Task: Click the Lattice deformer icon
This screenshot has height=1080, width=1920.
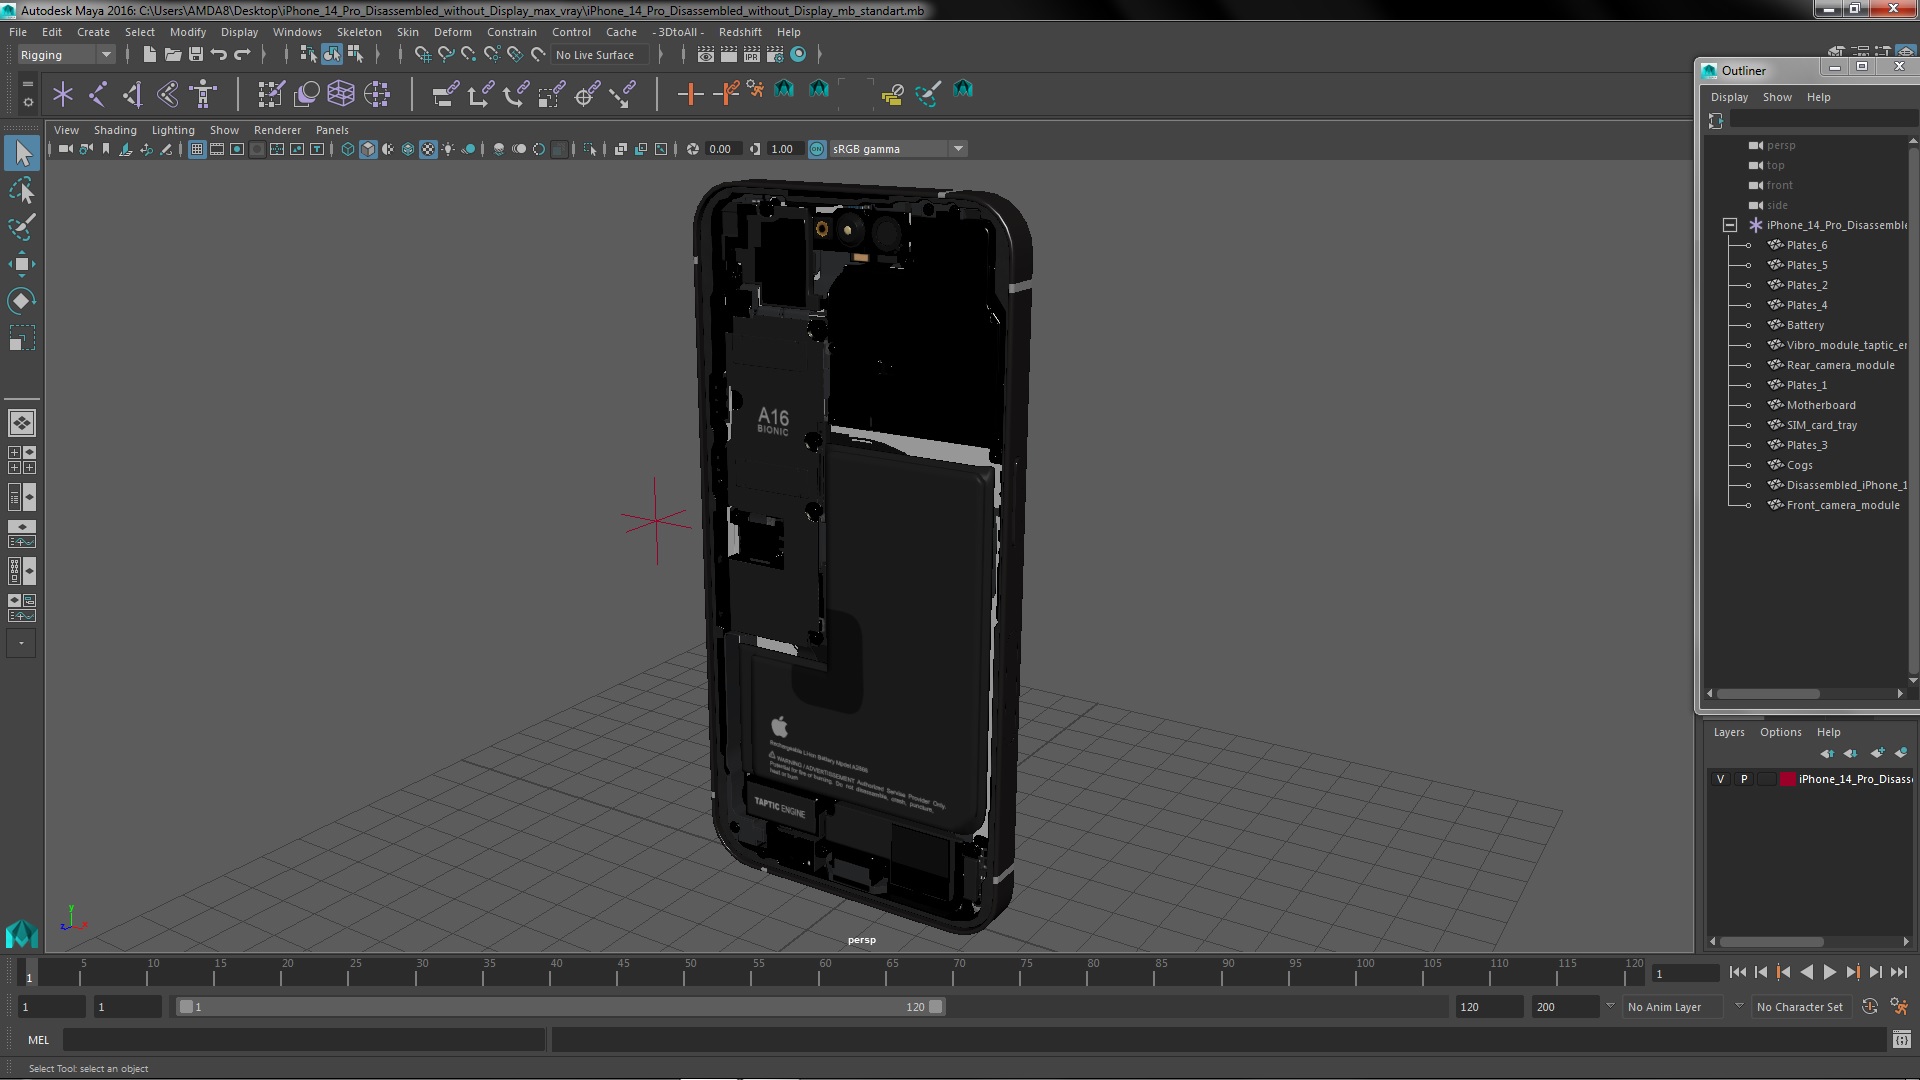Action: 341,94
